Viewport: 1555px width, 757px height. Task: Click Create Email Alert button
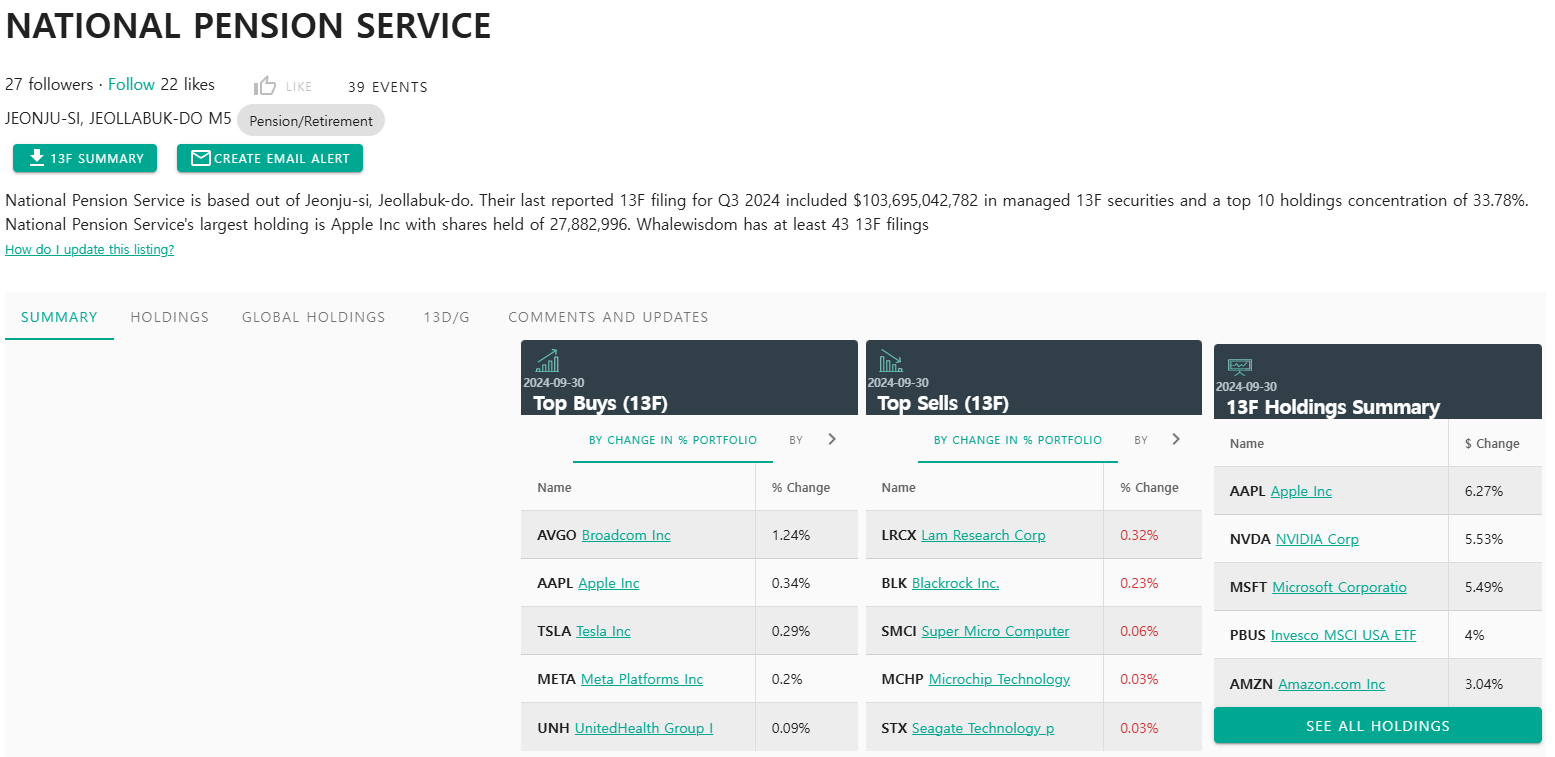click(x=270, y=158)
